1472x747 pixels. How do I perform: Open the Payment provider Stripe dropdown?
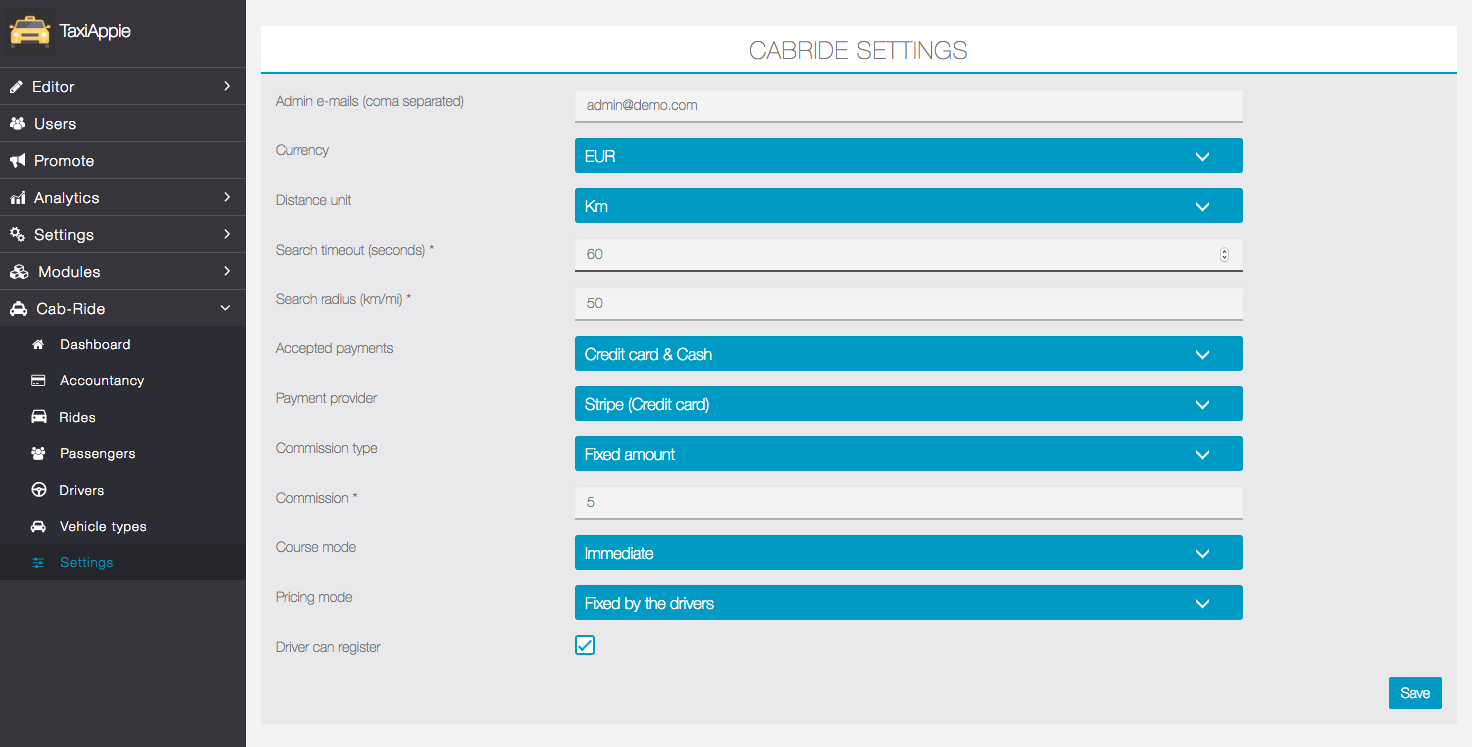point(908,404)
